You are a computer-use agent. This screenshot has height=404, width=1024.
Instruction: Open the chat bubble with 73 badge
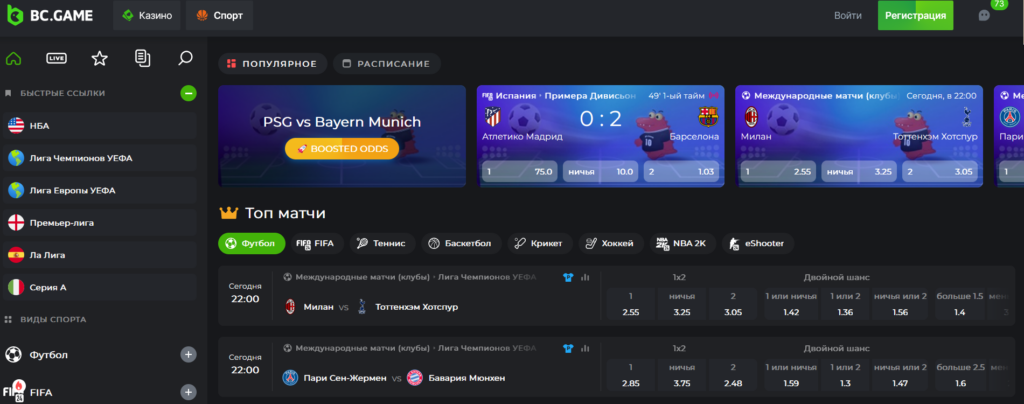(x=984, y=16)
